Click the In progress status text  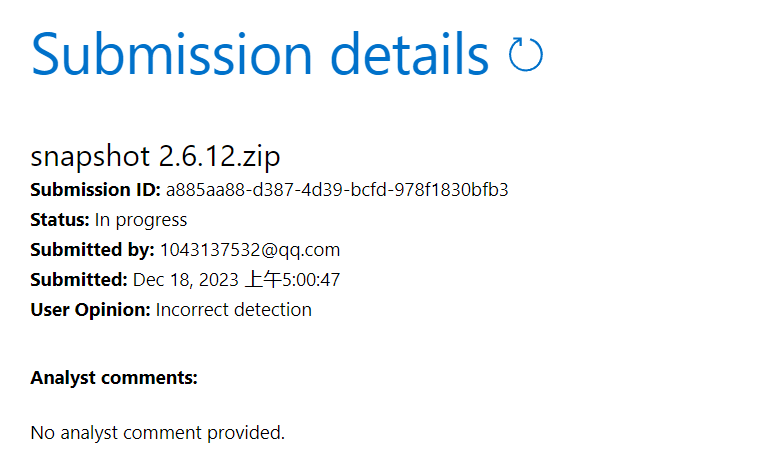point(141,220)
